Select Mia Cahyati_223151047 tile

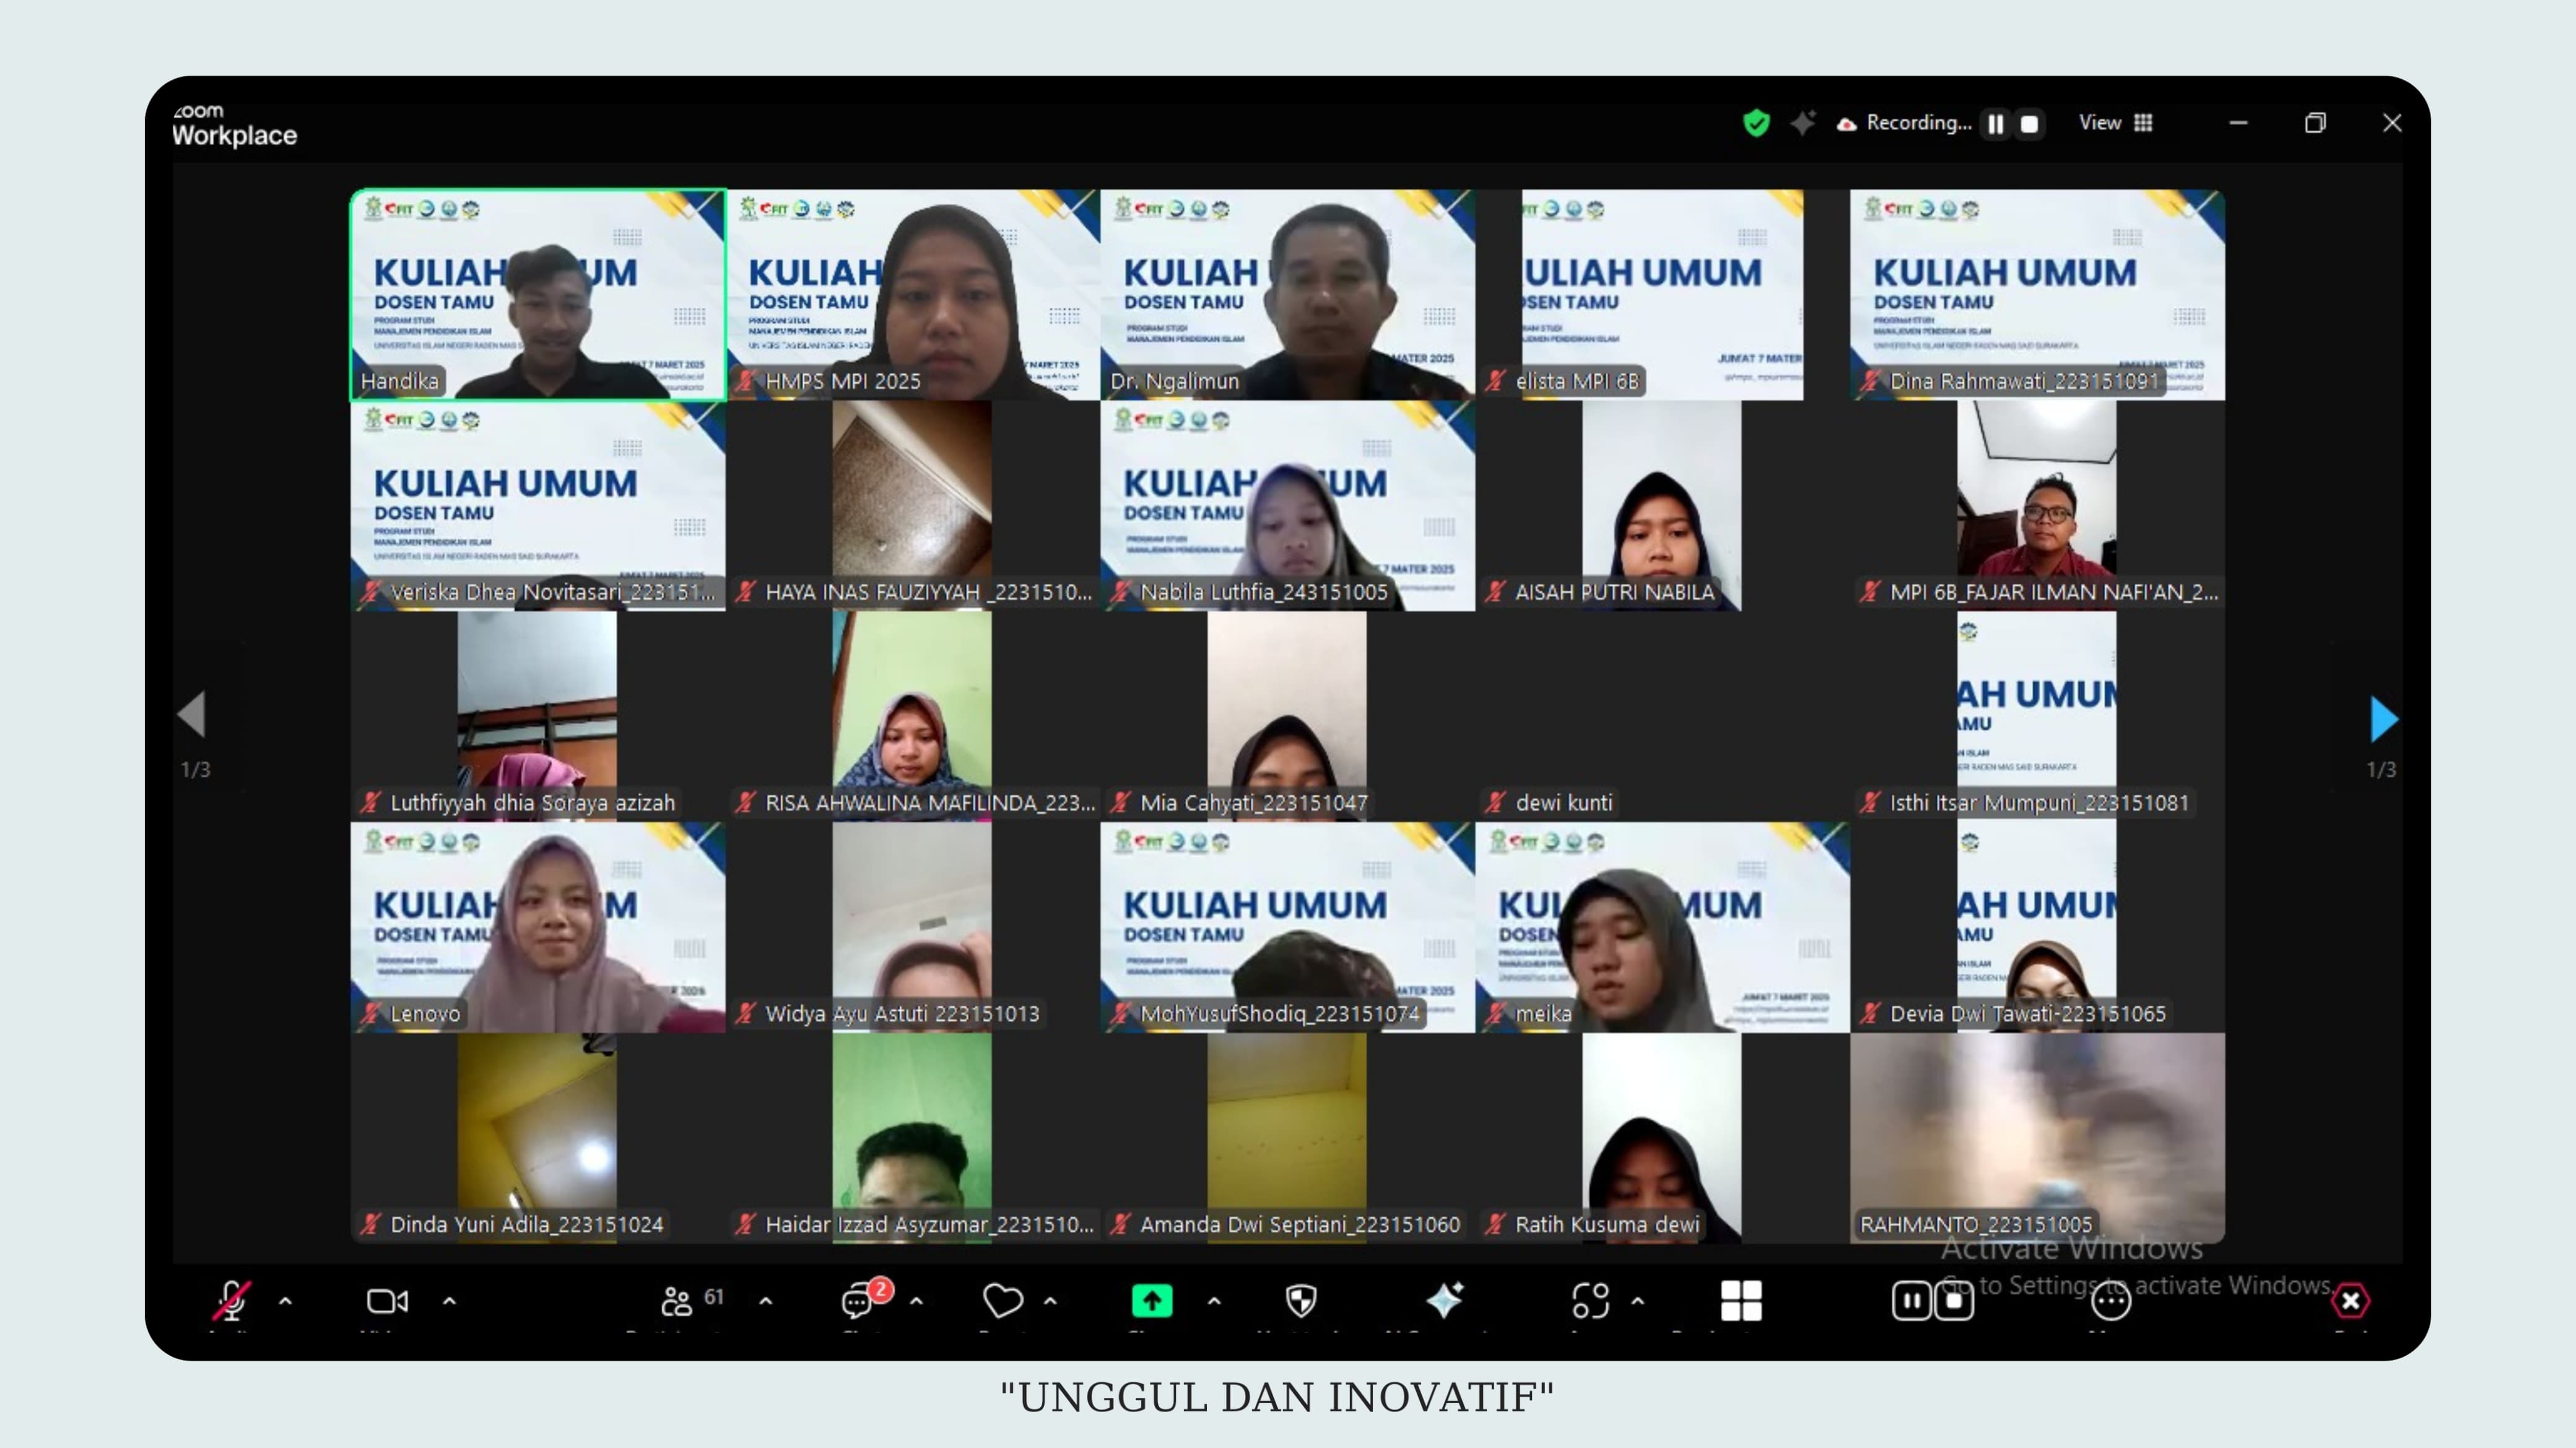[1288, 717]
